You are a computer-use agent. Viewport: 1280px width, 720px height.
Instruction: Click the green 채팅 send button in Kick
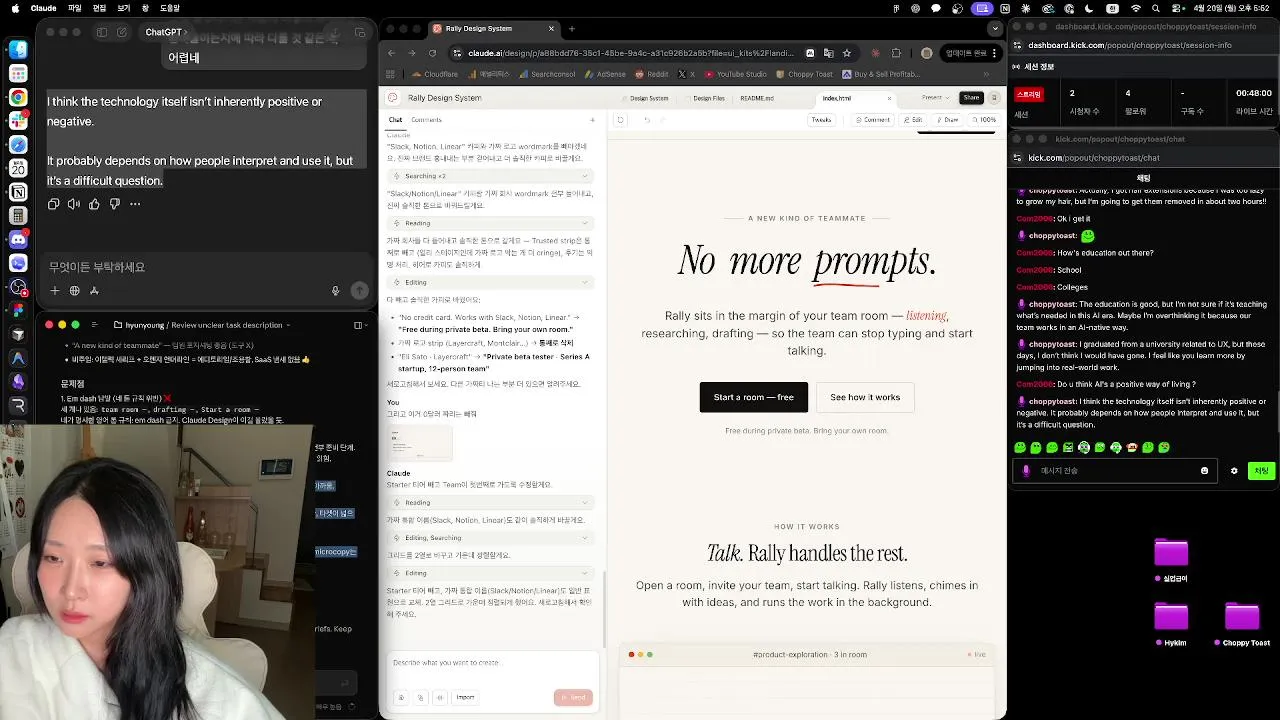(1261, 470)
